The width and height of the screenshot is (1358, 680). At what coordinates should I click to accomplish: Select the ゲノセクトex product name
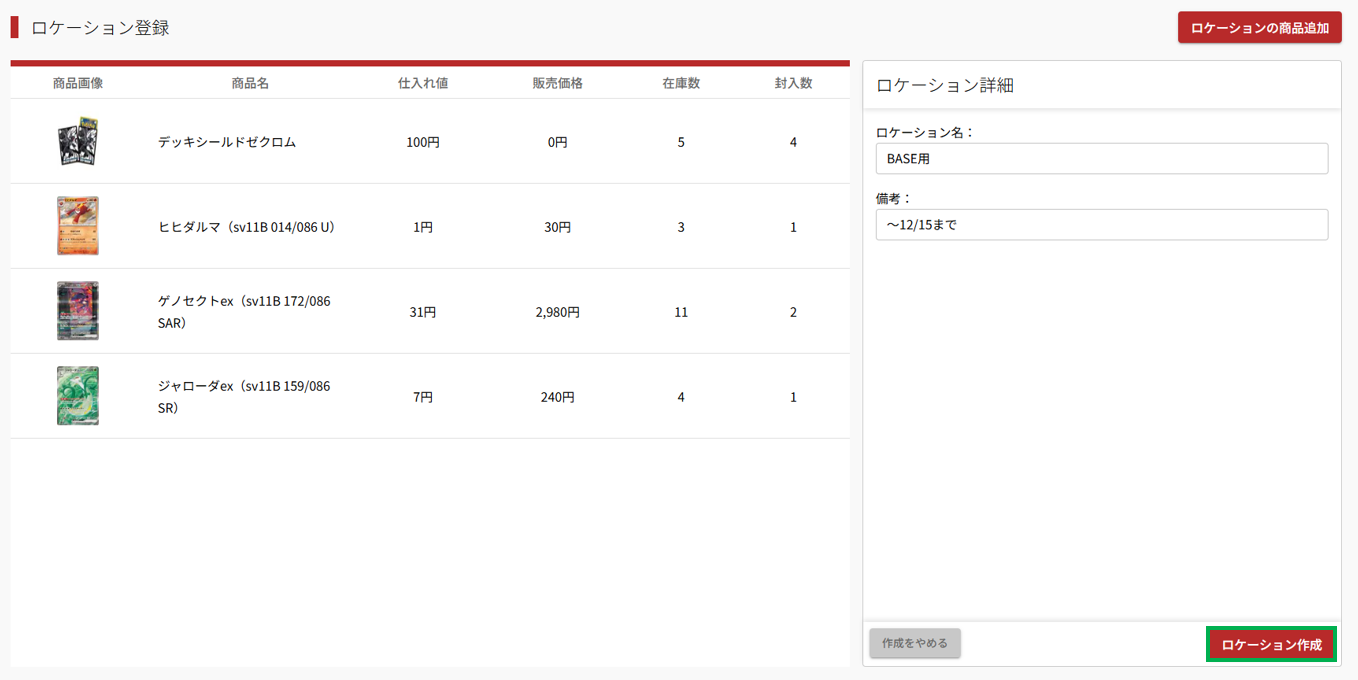(244, 312)
